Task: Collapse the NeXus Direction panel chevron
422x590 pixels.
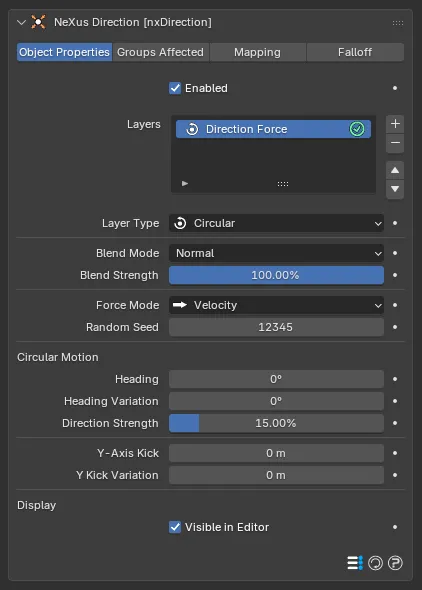Action: [21, 23]
